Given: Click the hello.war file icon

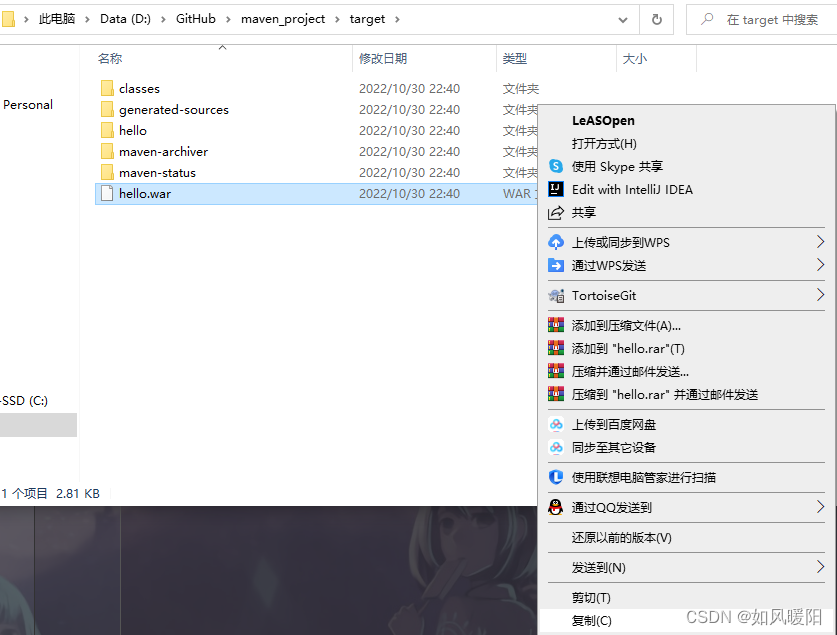Looking at the screenshot, I should pyautogui.click(x=107, y=193).
